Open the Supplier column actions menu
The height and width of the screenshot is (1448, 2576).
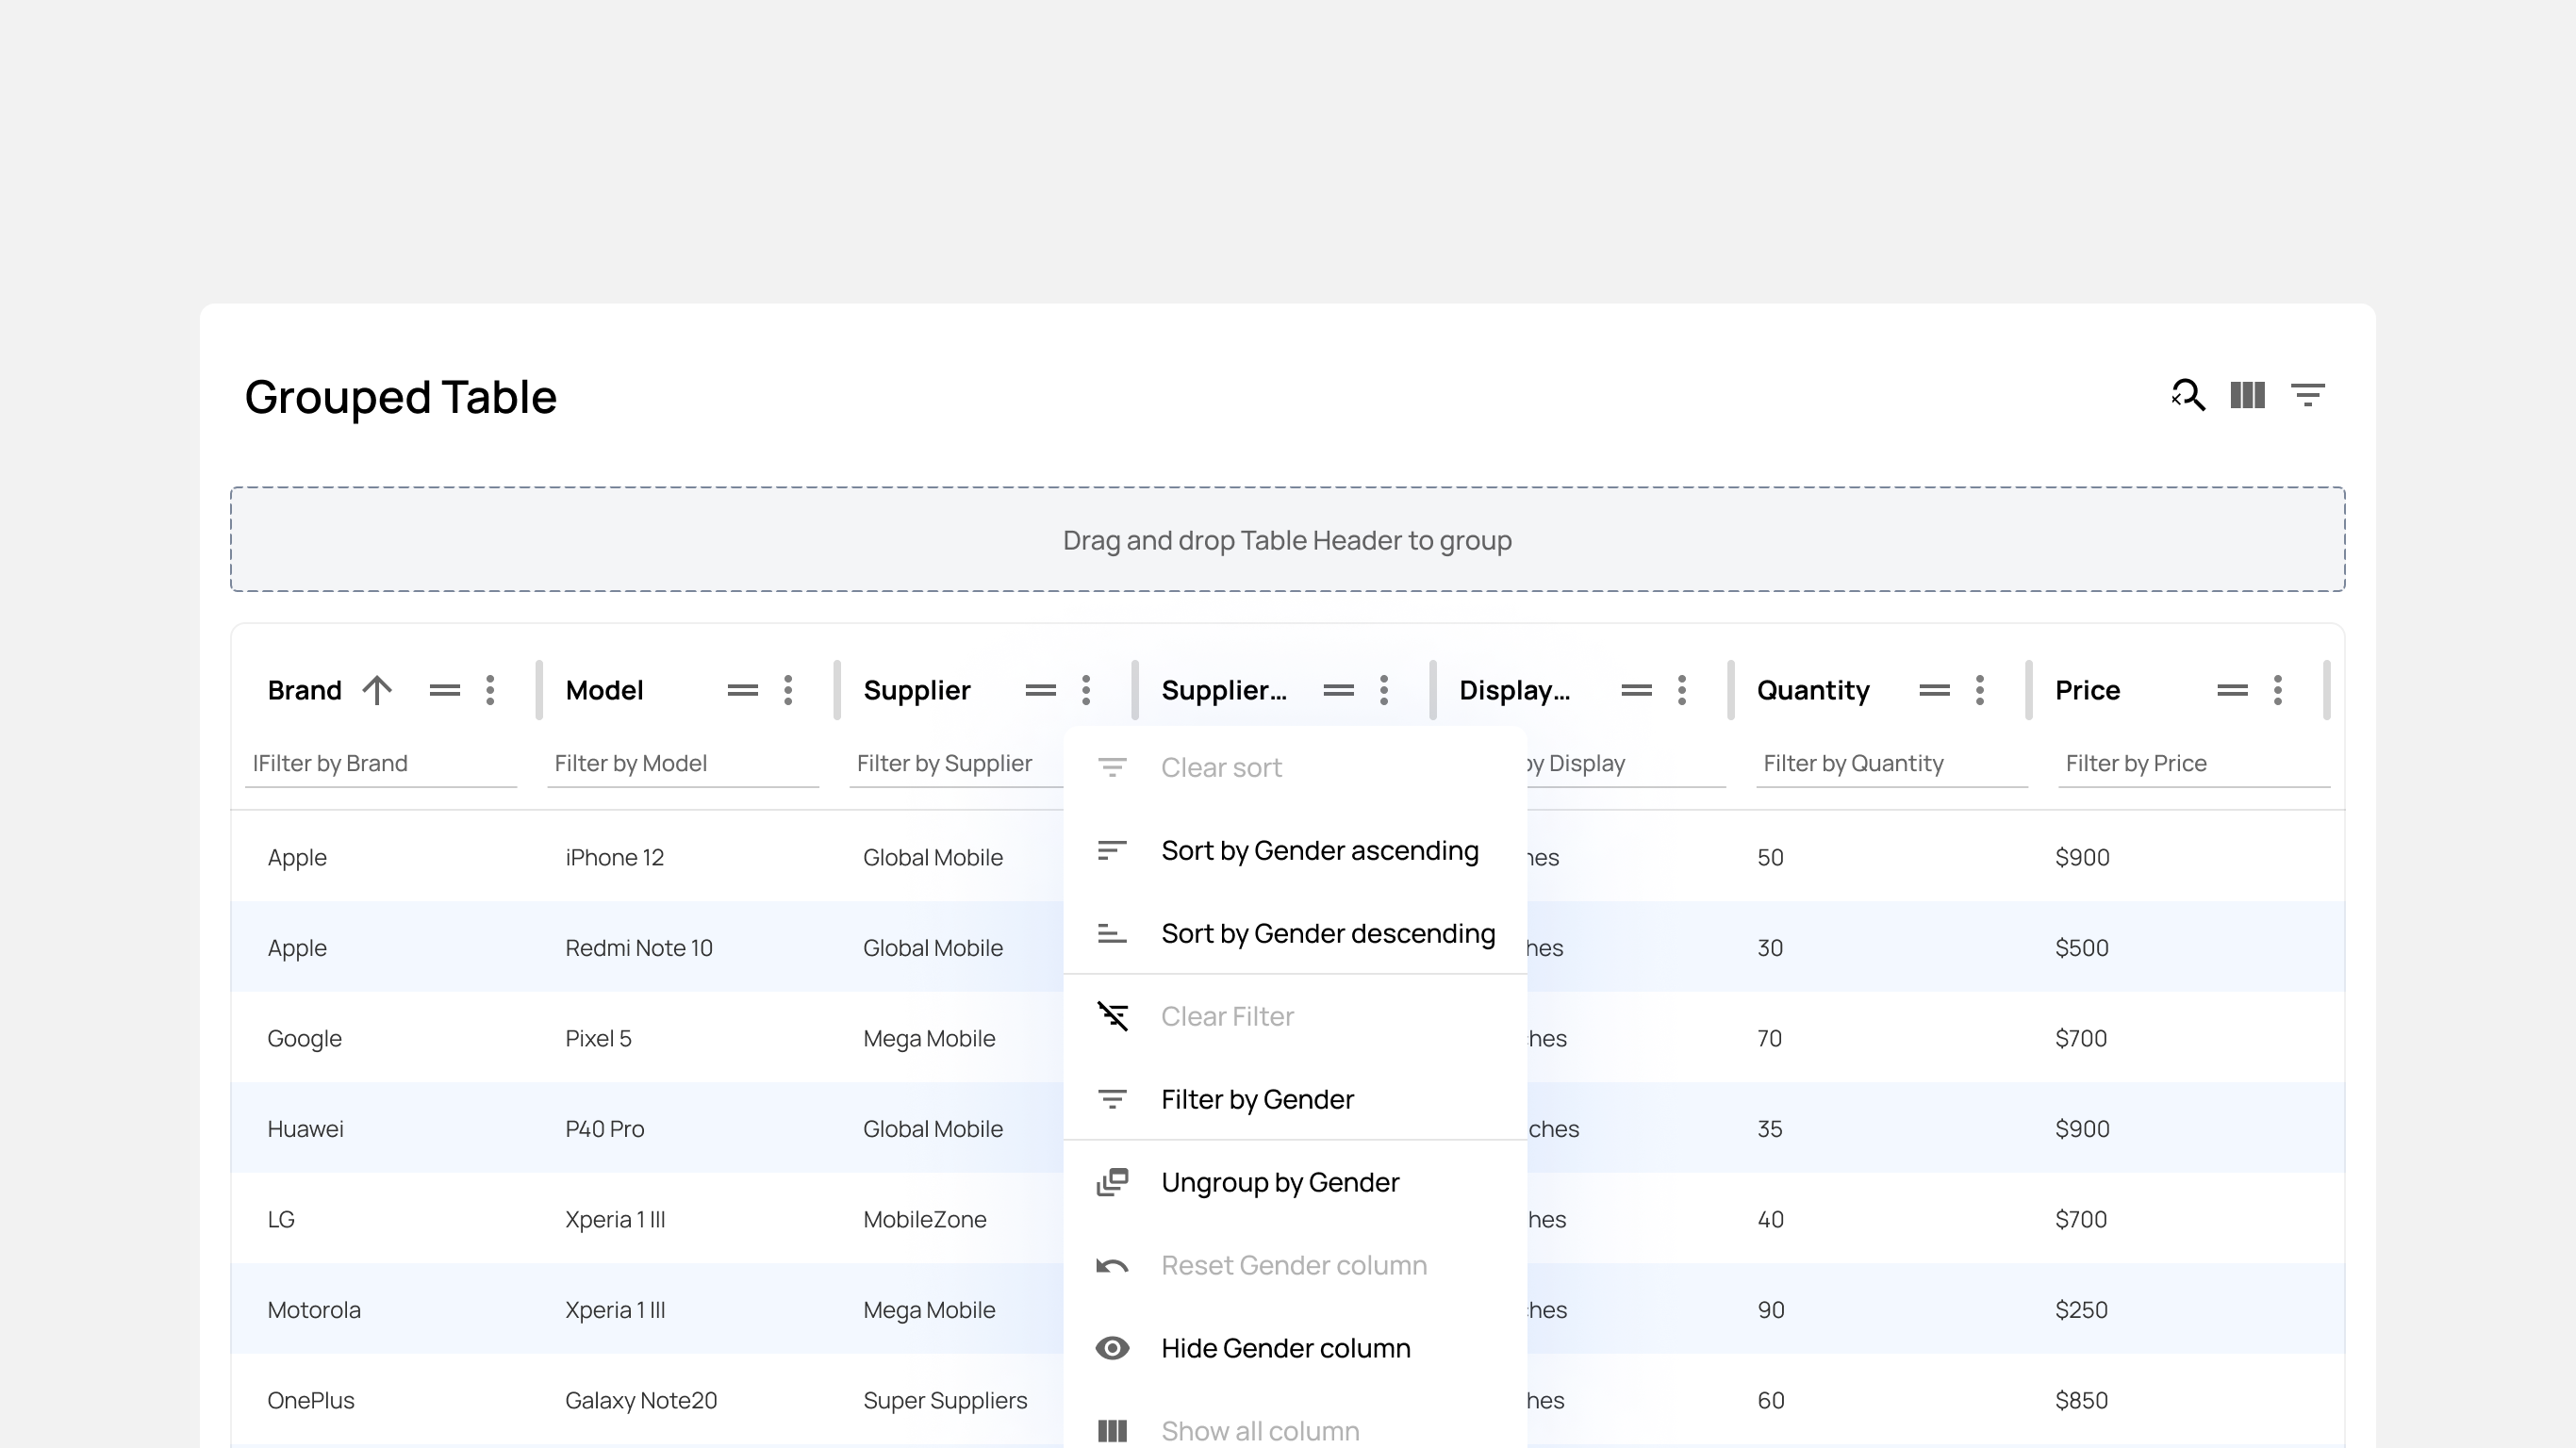(1086, 690)
